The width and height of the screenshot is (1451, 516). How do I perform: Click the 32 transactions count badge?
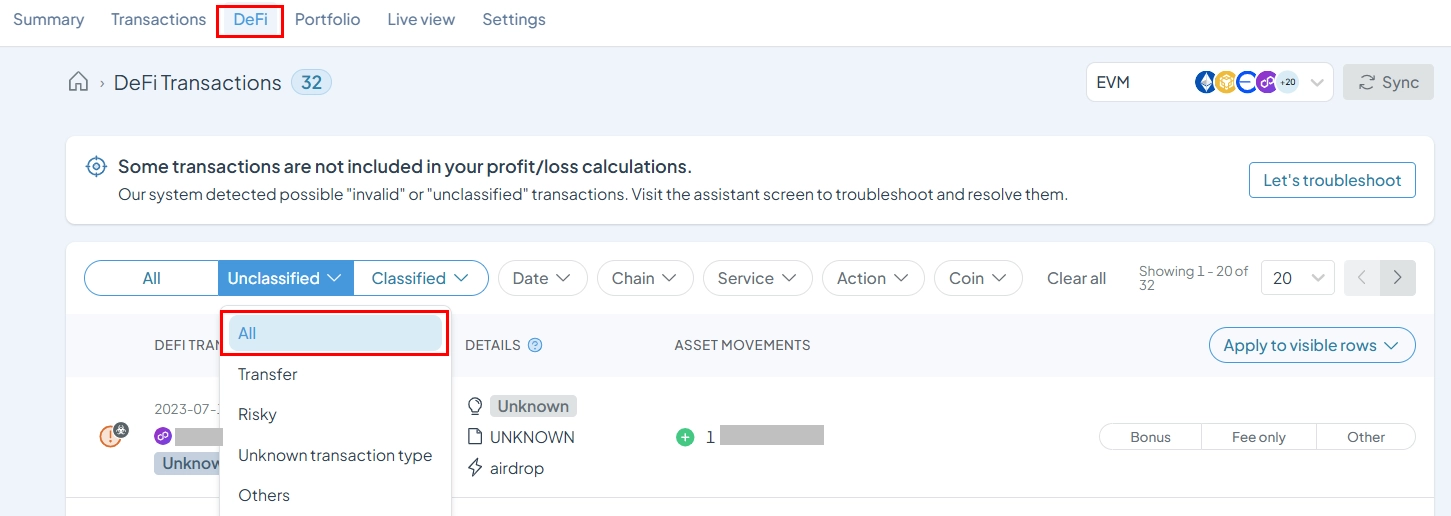(x=311, y=82)
